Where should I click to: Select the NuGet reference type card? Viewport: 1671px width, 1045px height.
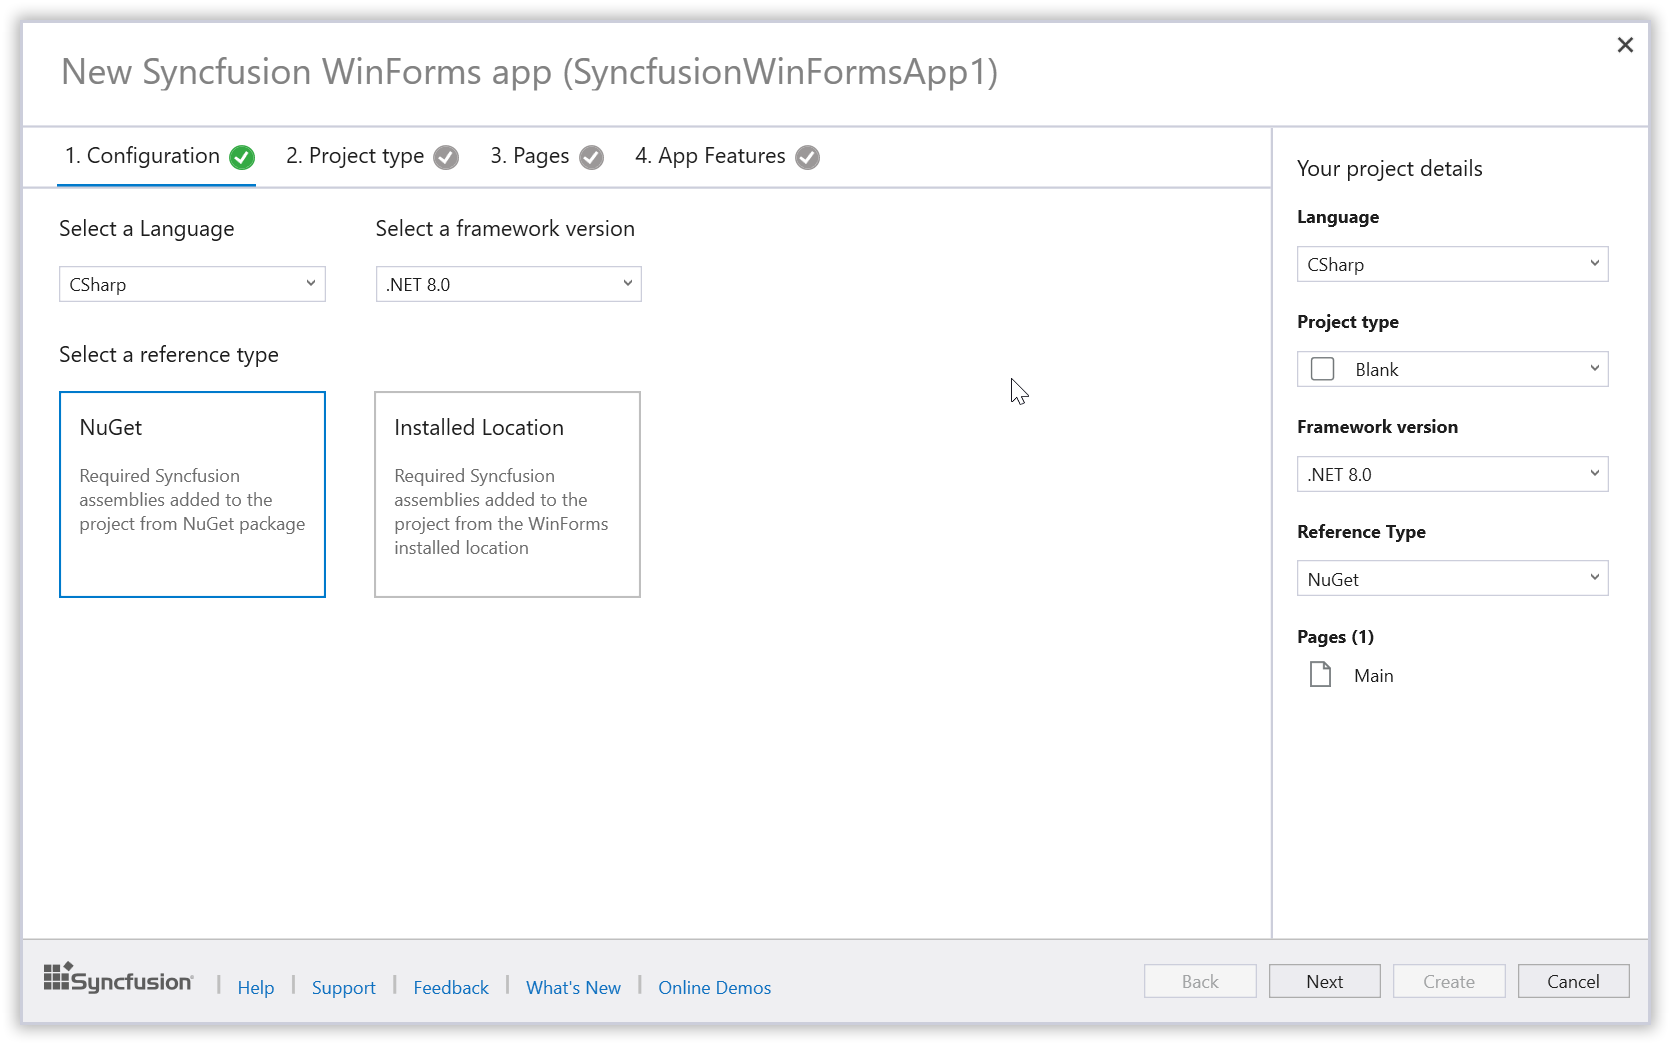point(192,494)
